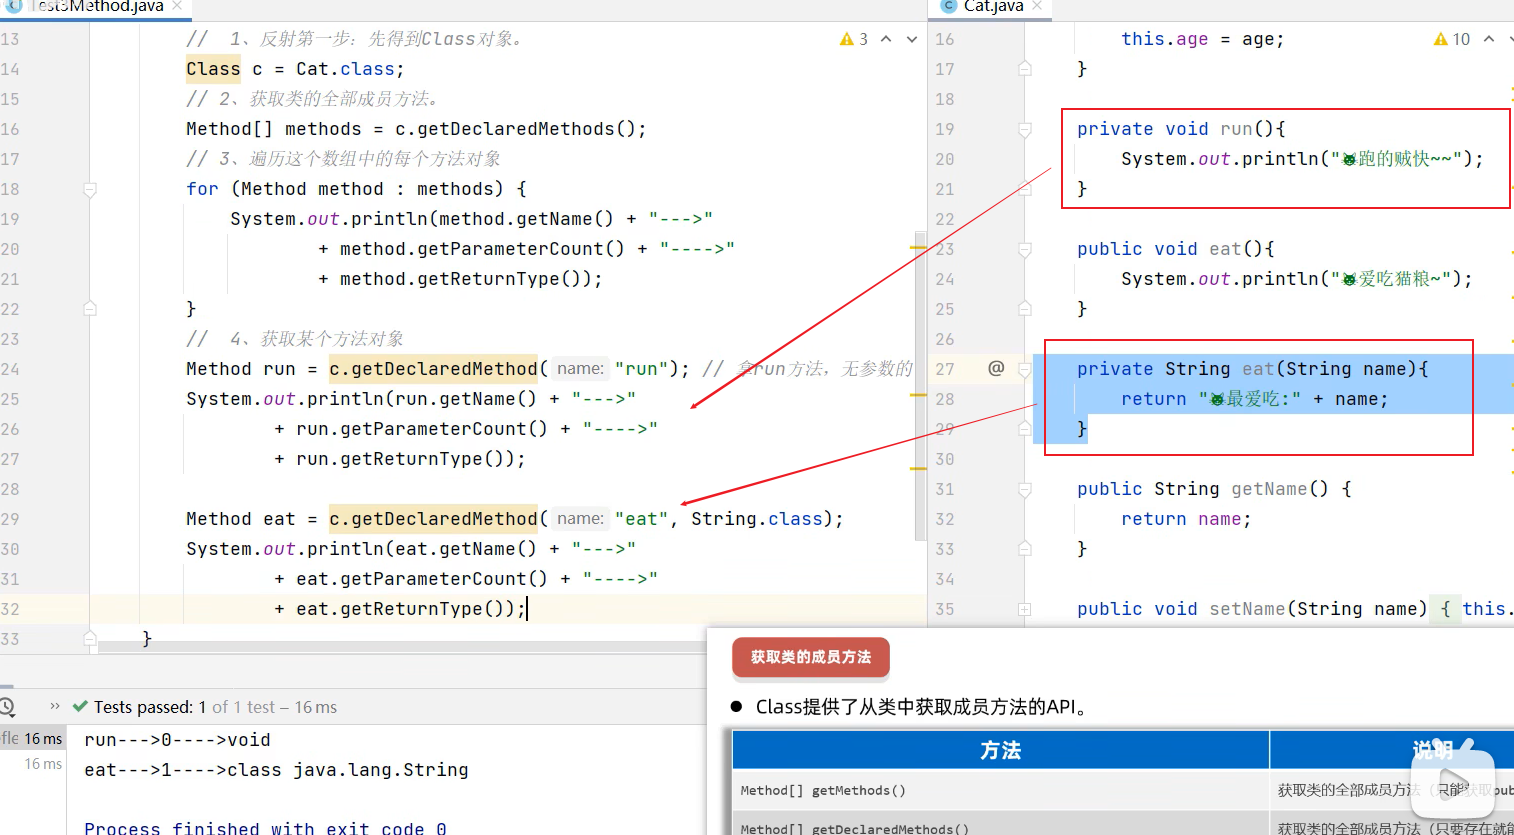Click fold end marker at Cat.java line 17
The image size is (1514, 835).
[1025, 69]
